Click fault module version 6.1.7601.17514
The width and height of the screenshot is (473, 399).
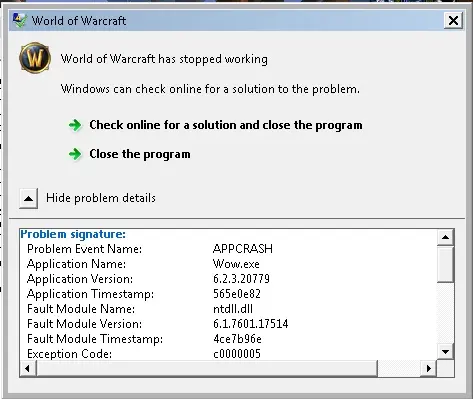point(251,324)
